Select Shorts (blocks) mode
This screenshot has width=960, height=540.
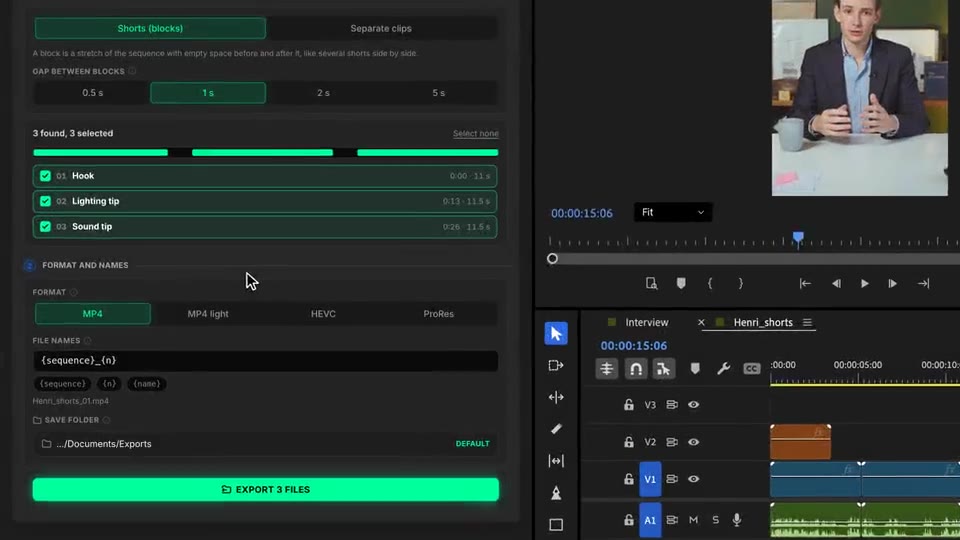coord(150,28)
